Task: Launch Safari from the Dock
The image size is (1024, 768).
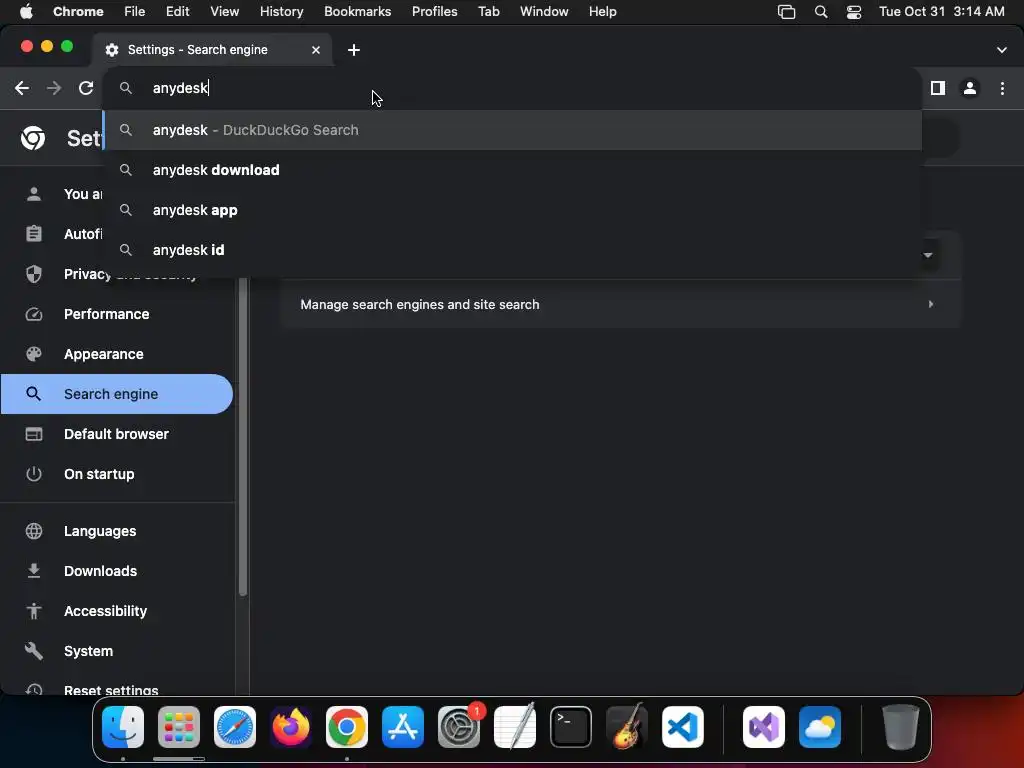Action: point(235,727)
